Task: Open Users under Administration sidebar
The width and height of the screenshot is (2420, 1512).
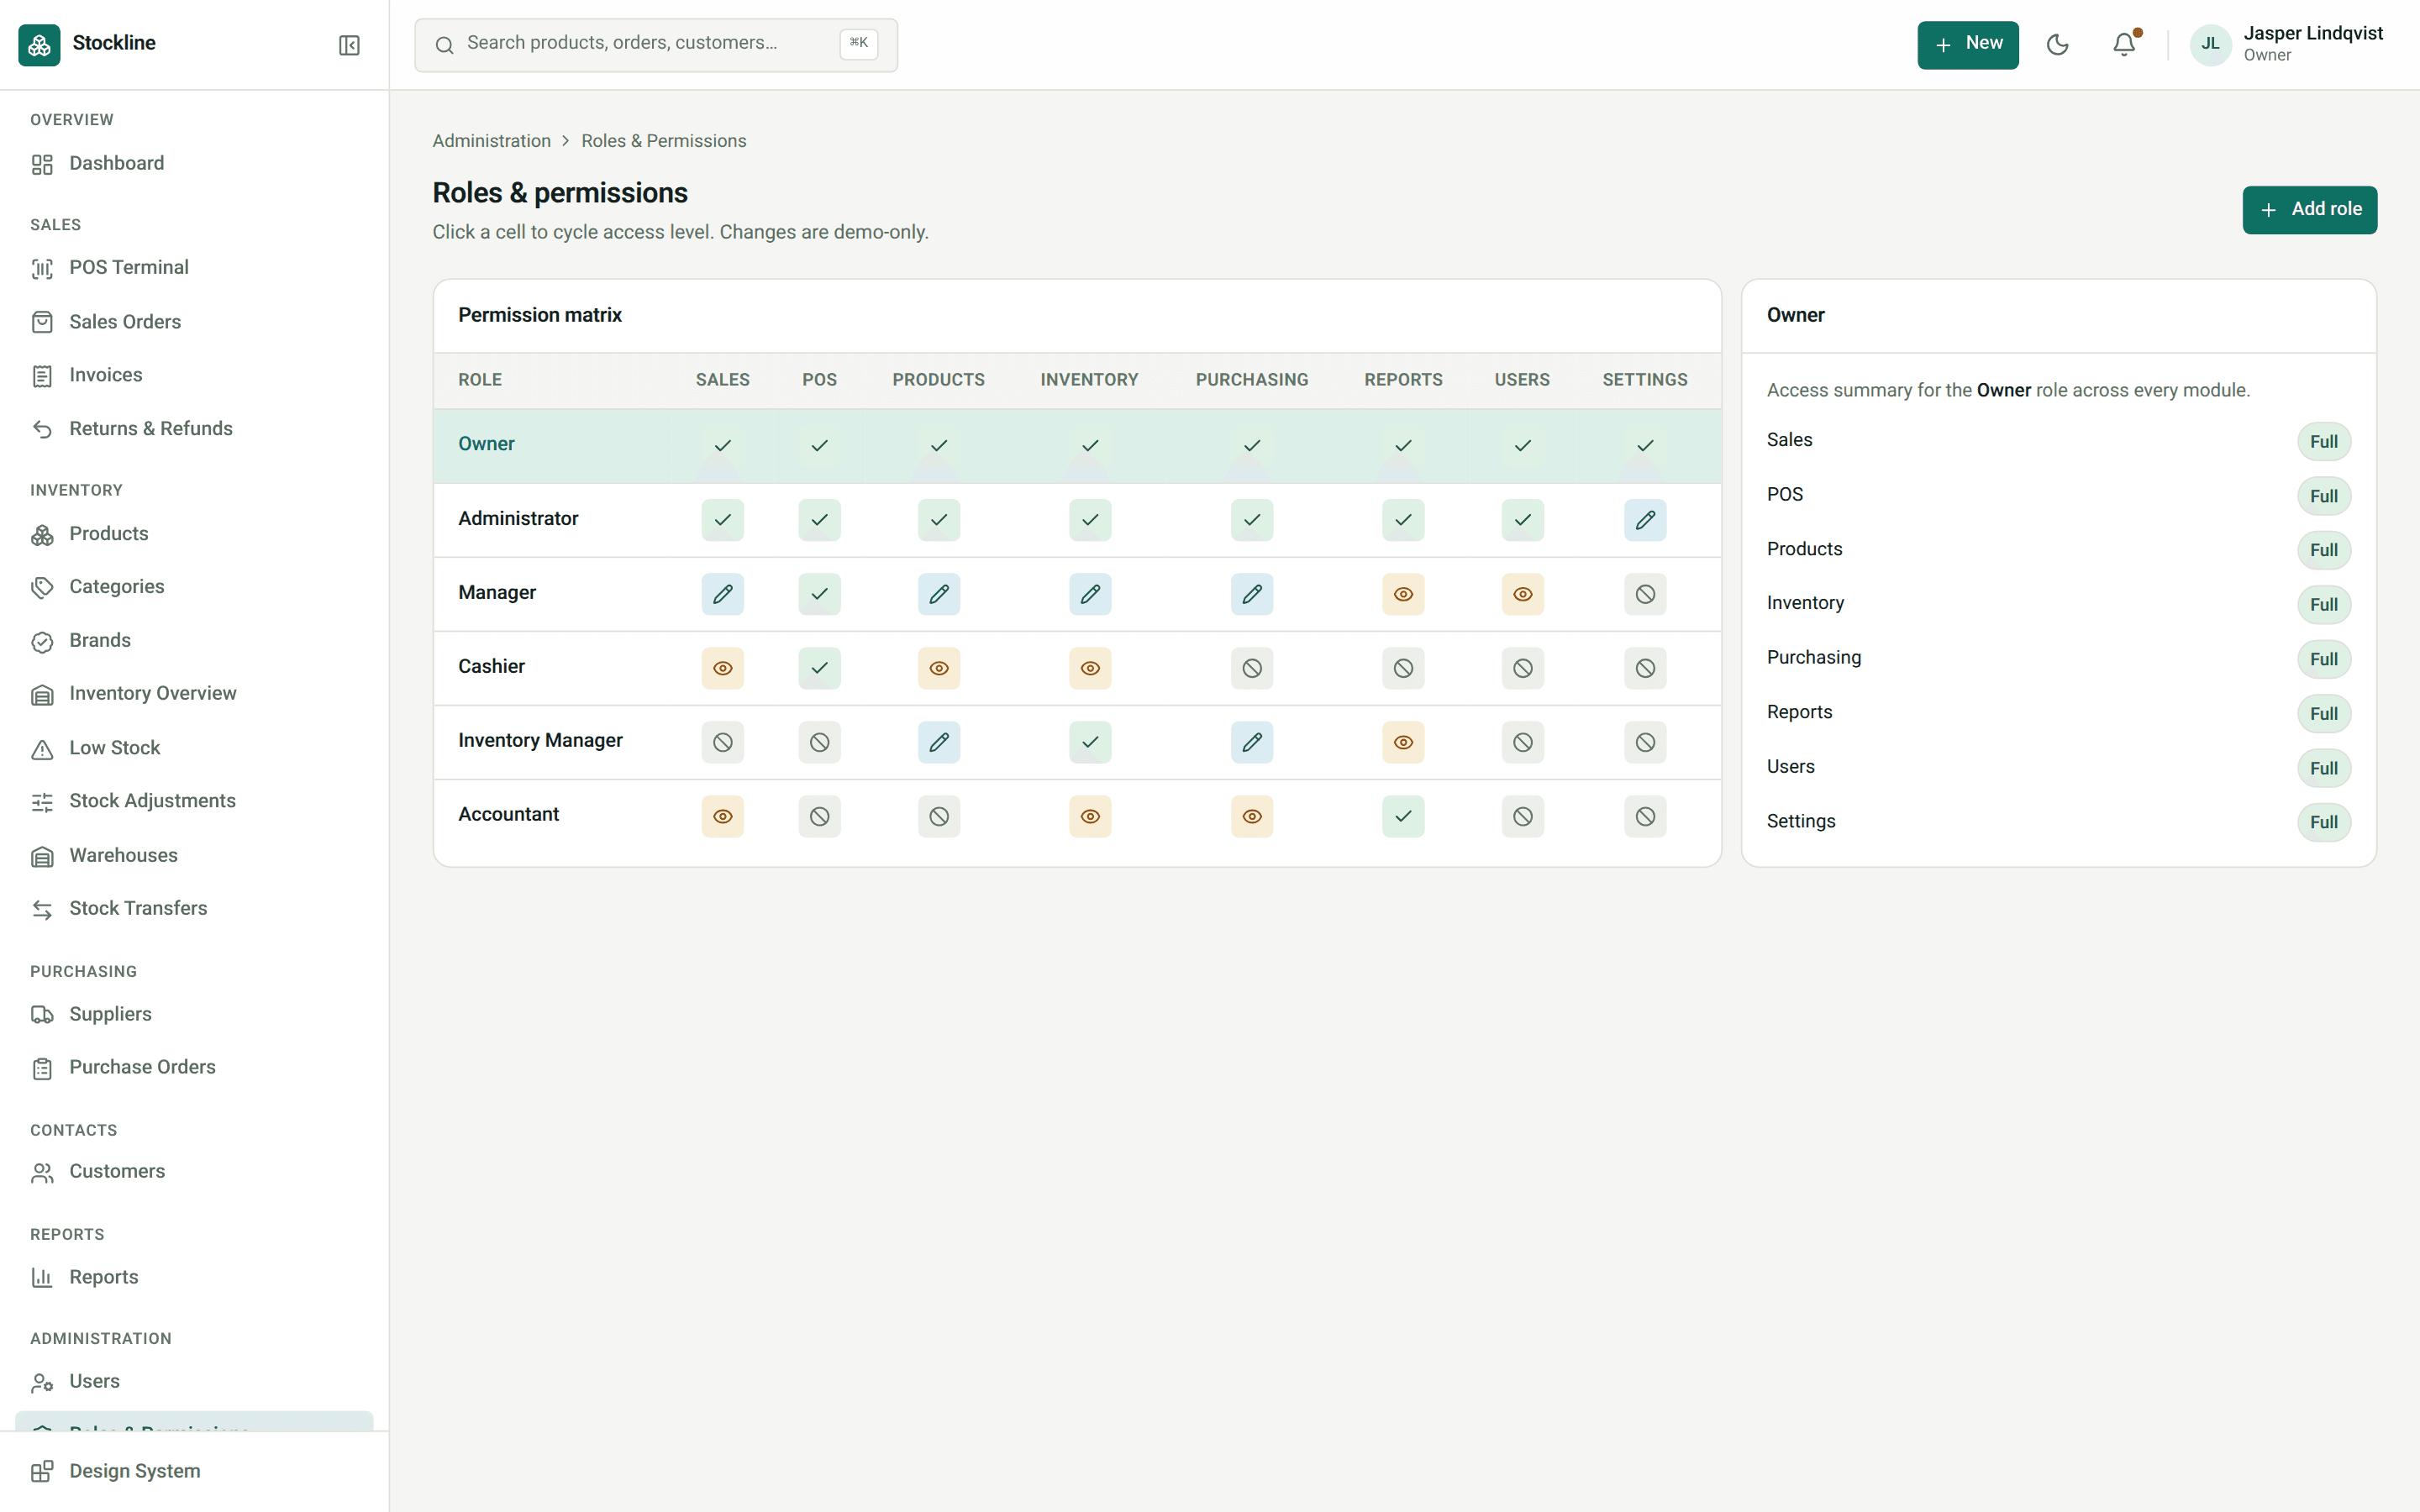Action: tap(194, 1382)
